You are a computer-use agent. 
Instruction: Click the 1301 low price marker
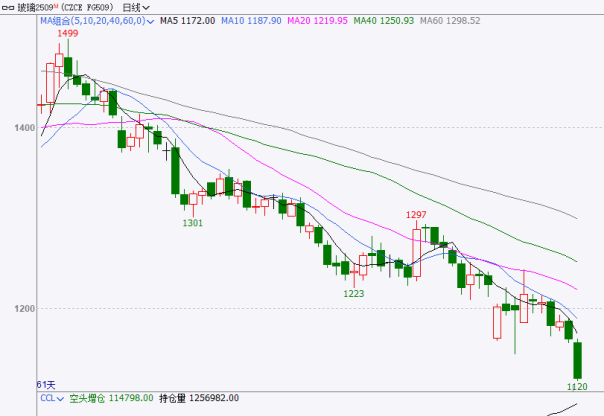pyautogui.click(x=192, y=223)
